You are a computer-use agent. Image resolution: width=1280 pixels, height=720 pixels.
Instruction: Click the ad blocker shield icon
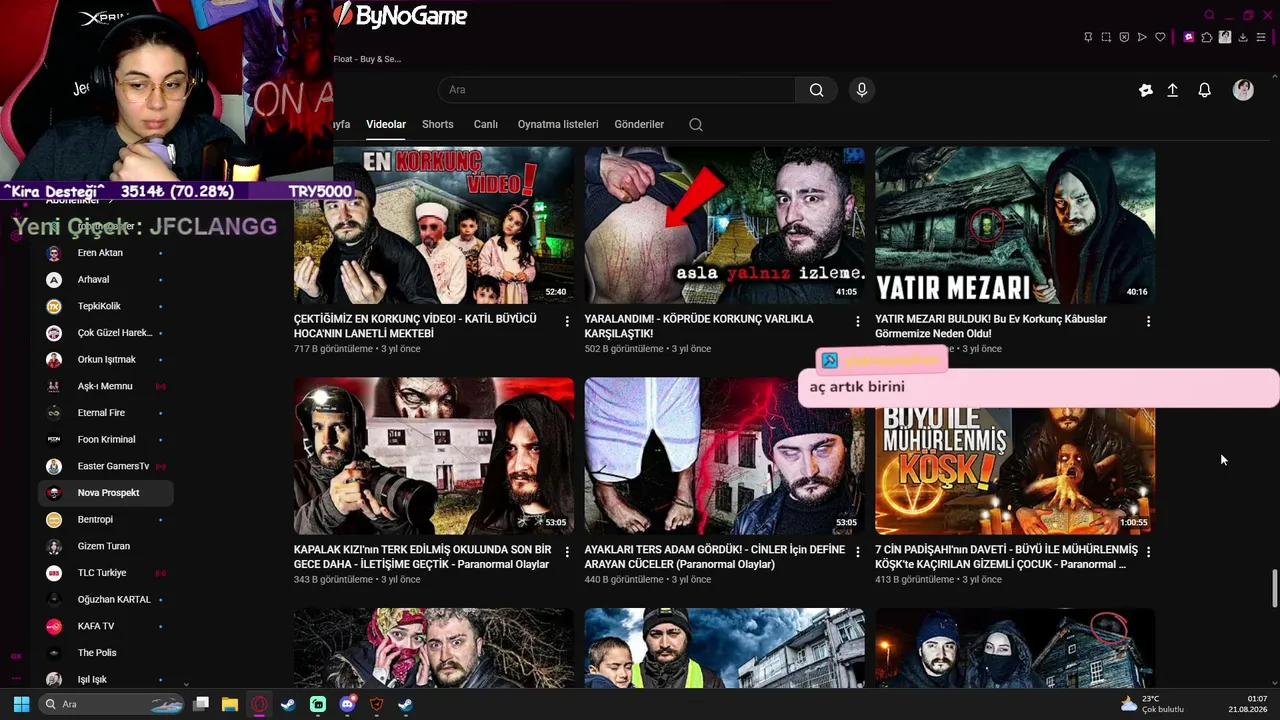[x=1124, y=37]
